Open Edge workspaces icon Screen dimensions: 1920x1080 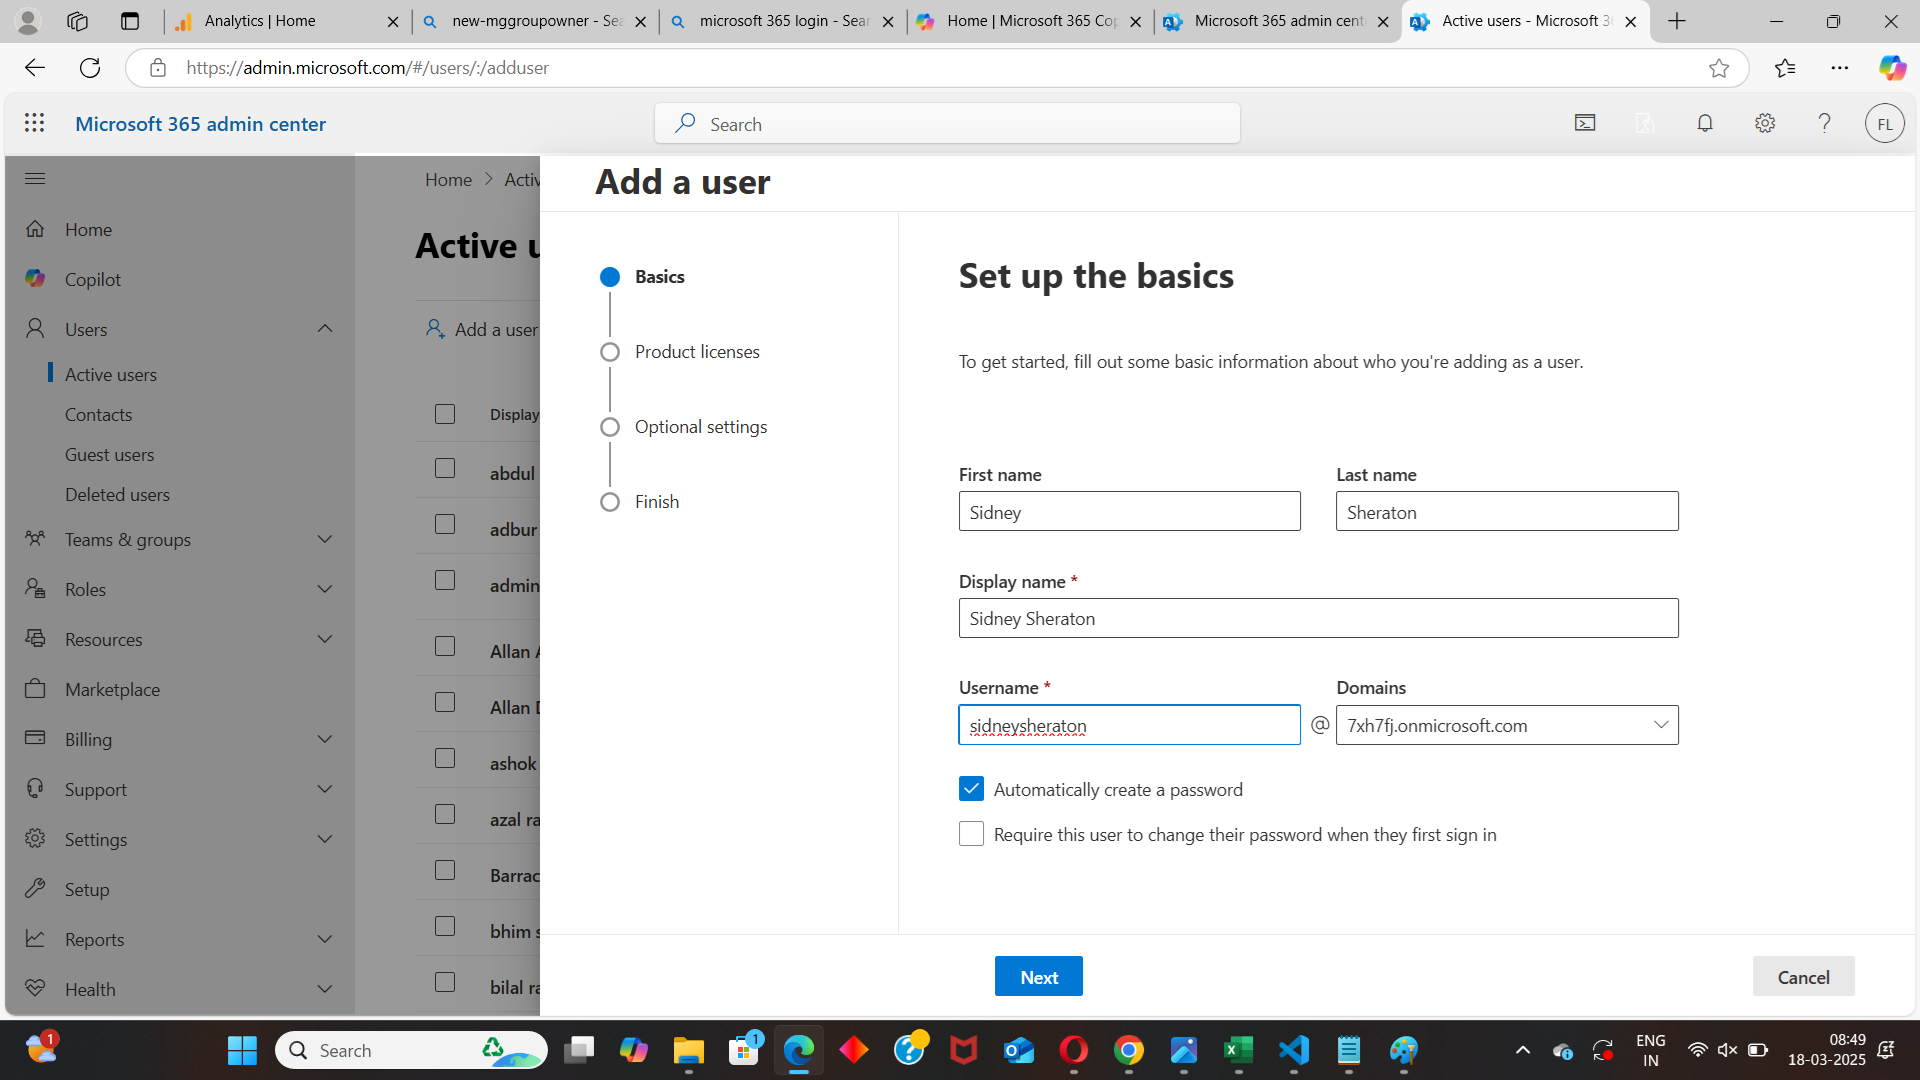tap(77, 21)
